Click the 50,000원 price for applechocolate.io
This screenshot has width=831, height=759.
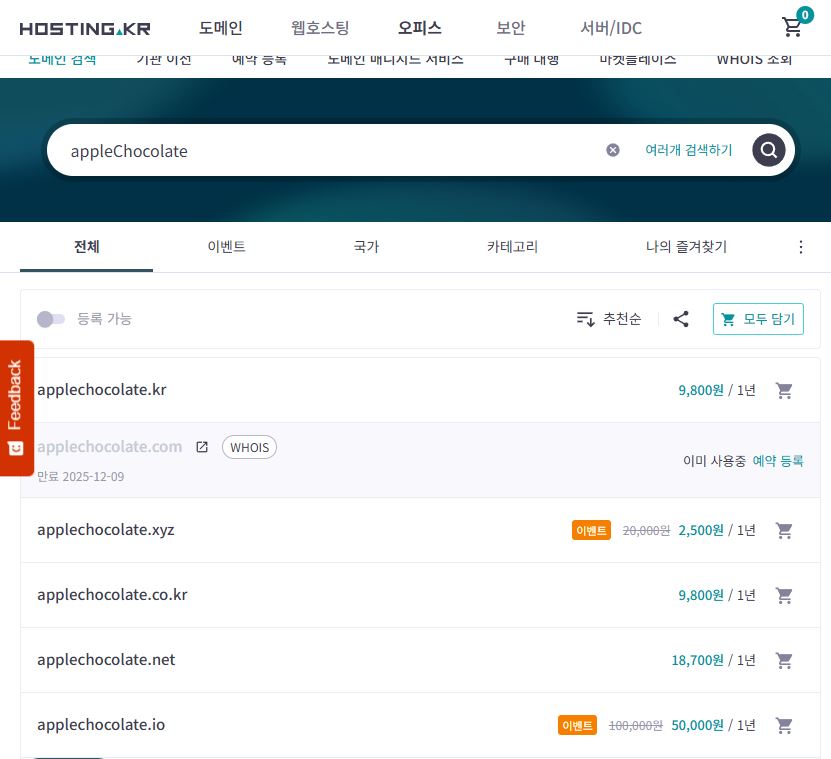[x=697, y=725]
